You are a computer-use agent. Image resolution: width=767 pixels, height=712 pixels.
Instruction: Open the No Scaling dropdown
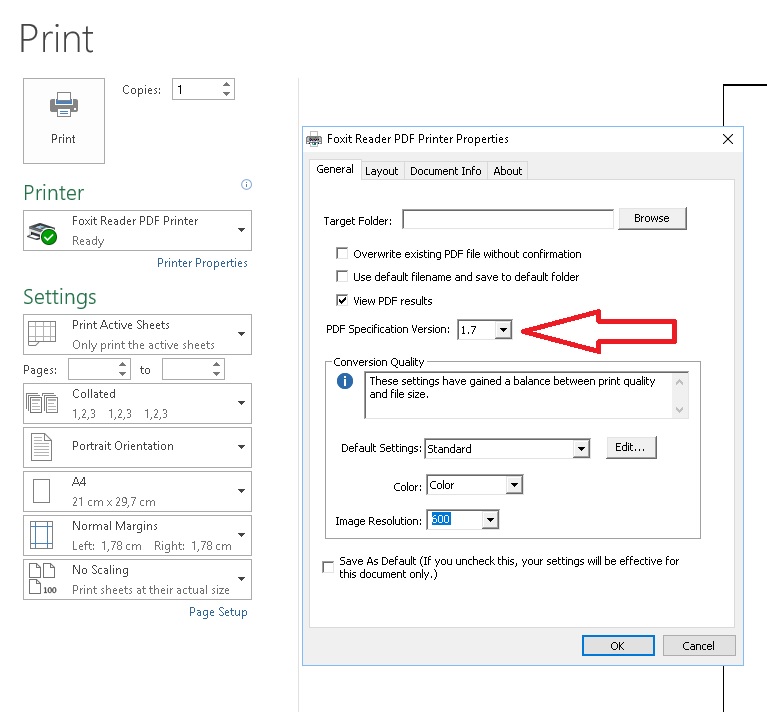[x=137, y=579]
